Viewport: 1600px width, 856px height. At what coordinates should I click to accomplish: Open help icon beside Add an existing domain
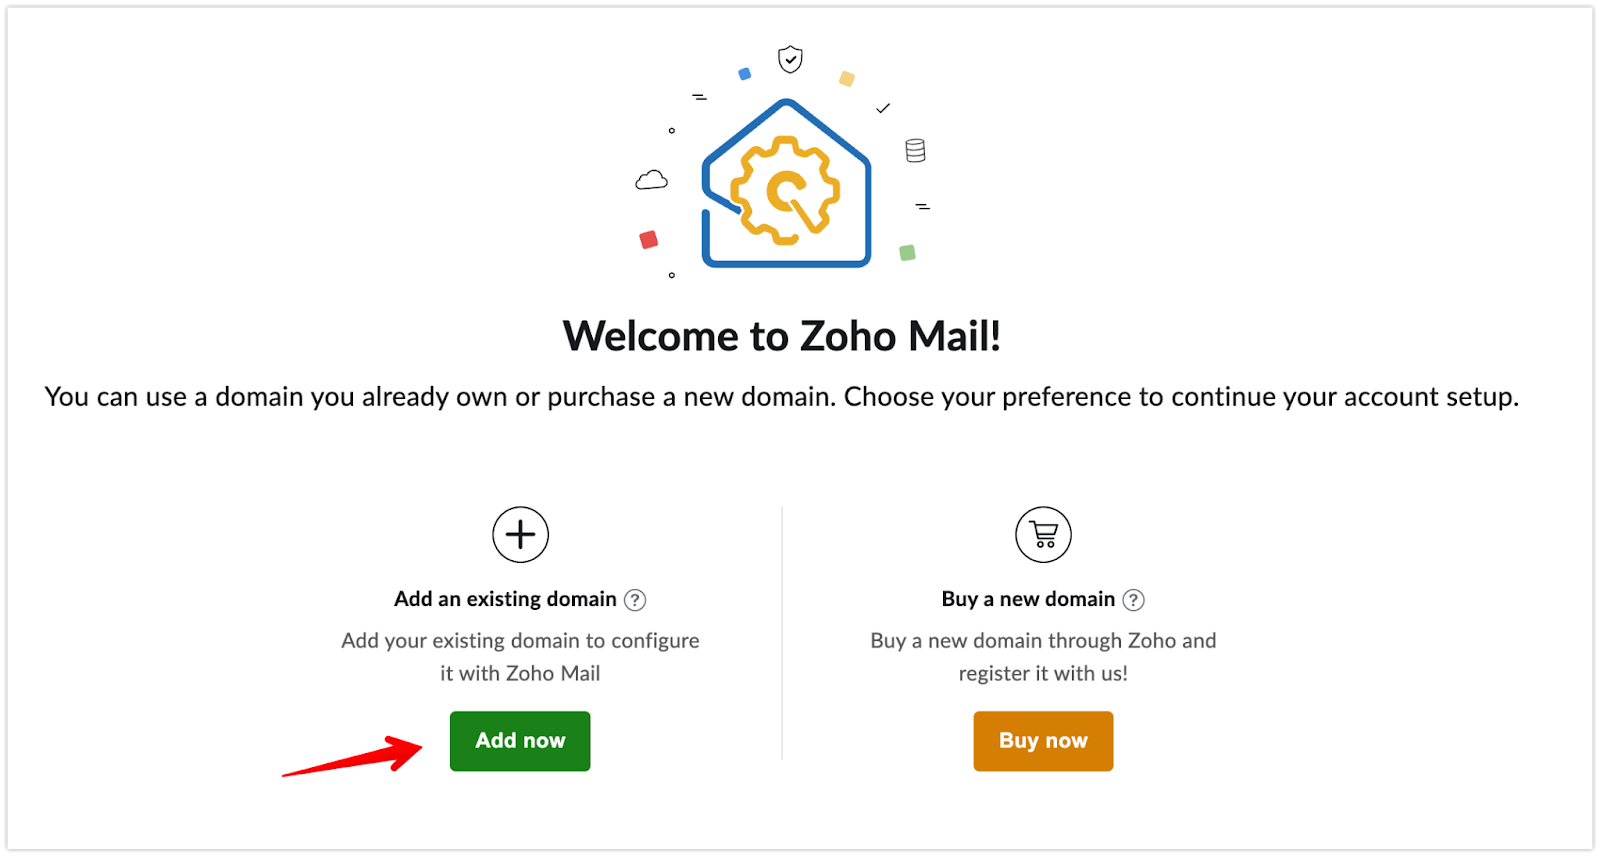[x=635, y=600]
